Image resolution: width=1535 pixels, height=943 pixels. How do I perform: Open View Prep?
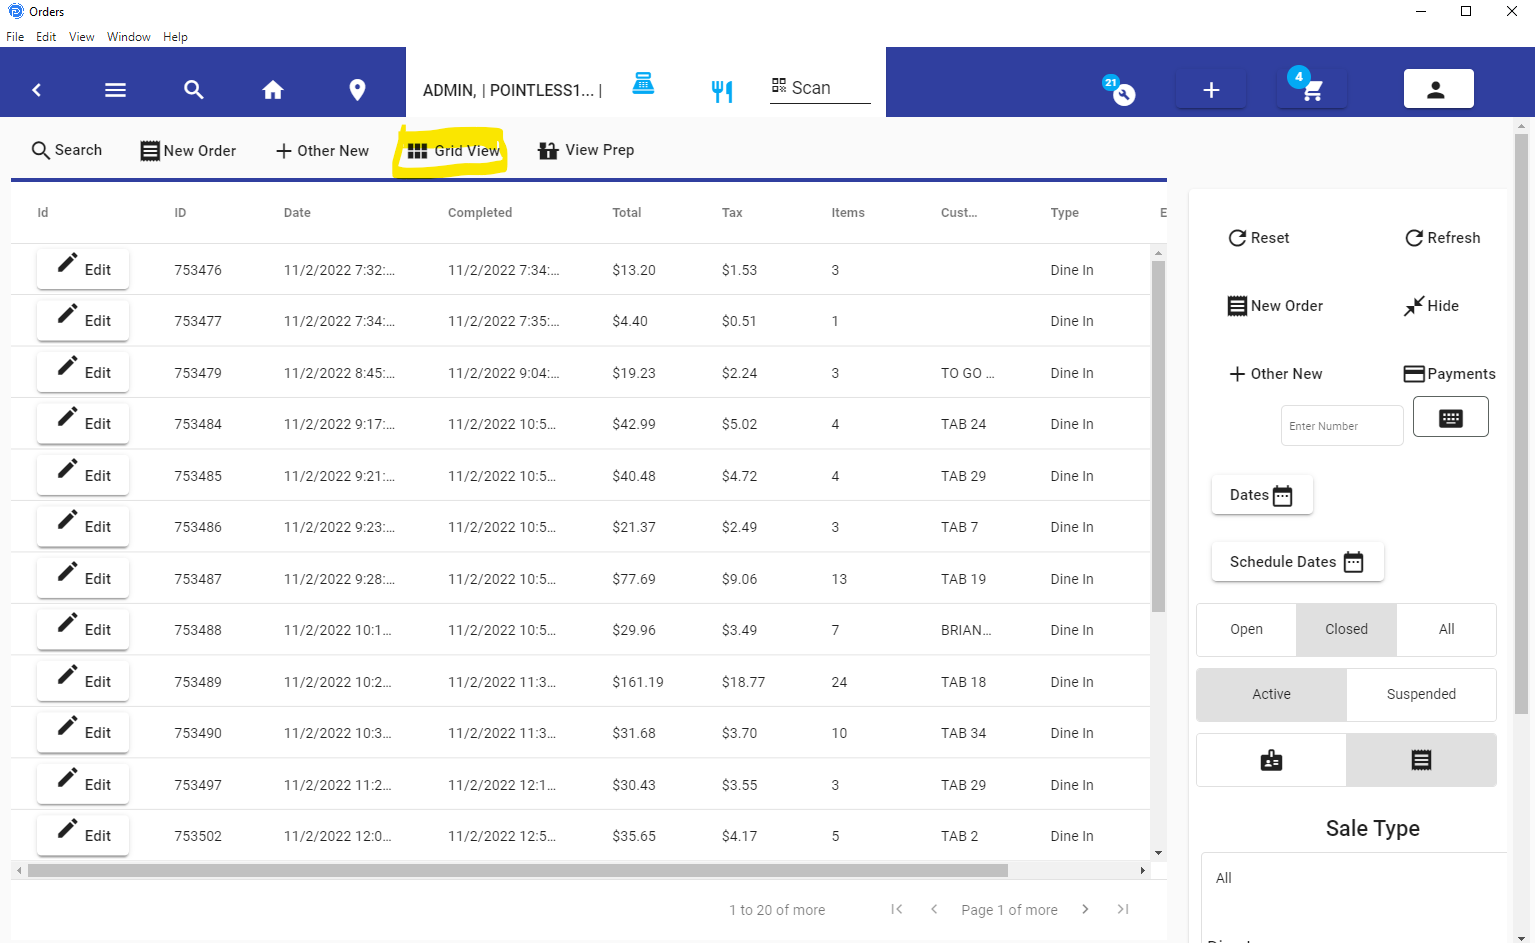click(x=586, y=150)
